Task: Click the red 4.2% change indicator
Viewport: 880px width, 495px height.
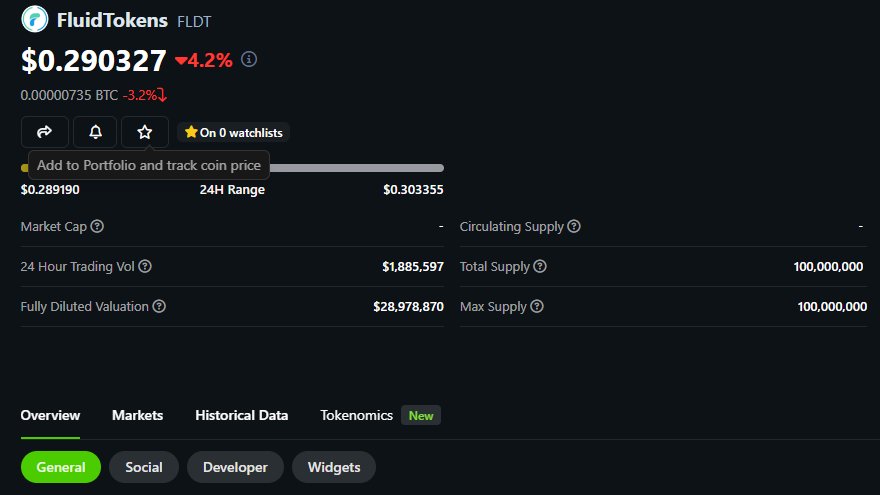Action: (204, 60)
